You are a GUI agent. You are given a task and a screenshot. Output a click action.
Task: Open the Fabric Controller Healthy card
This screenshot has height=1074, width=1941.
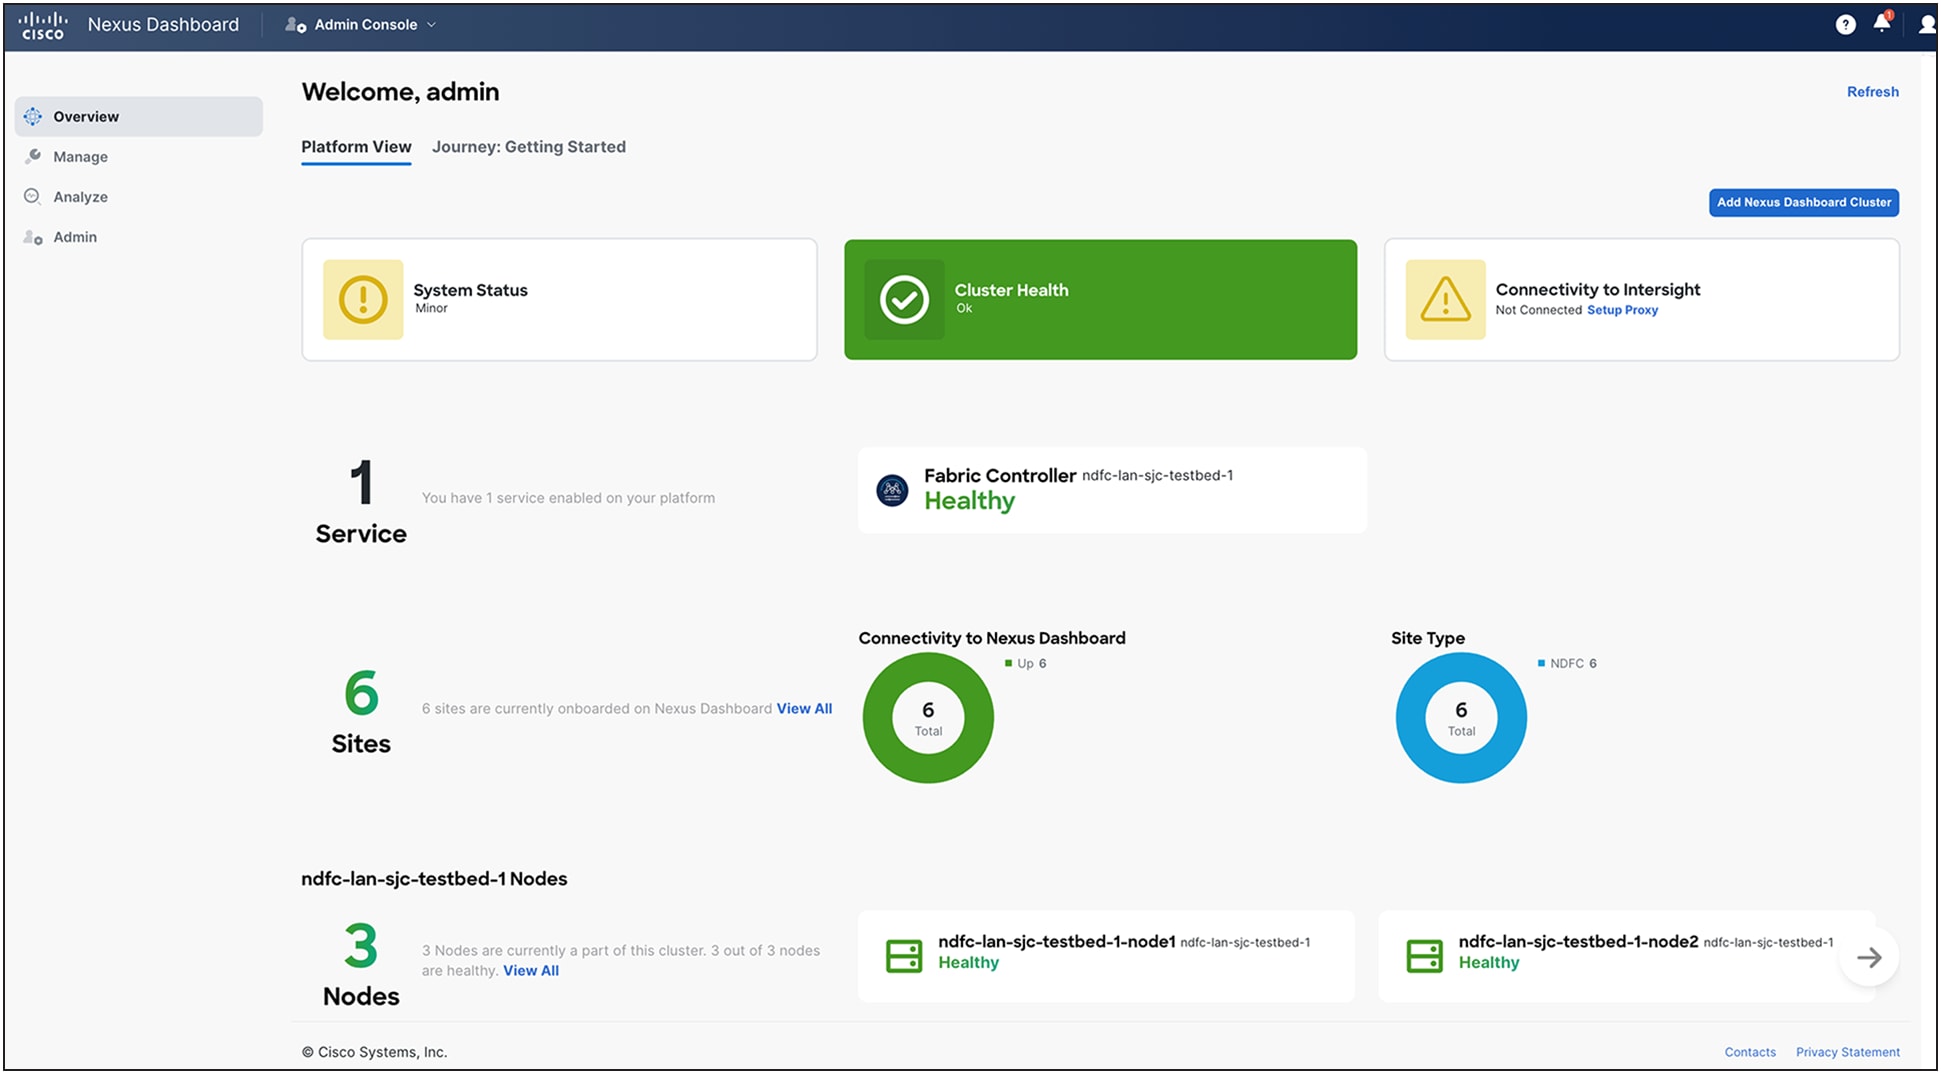(1112, 490)
